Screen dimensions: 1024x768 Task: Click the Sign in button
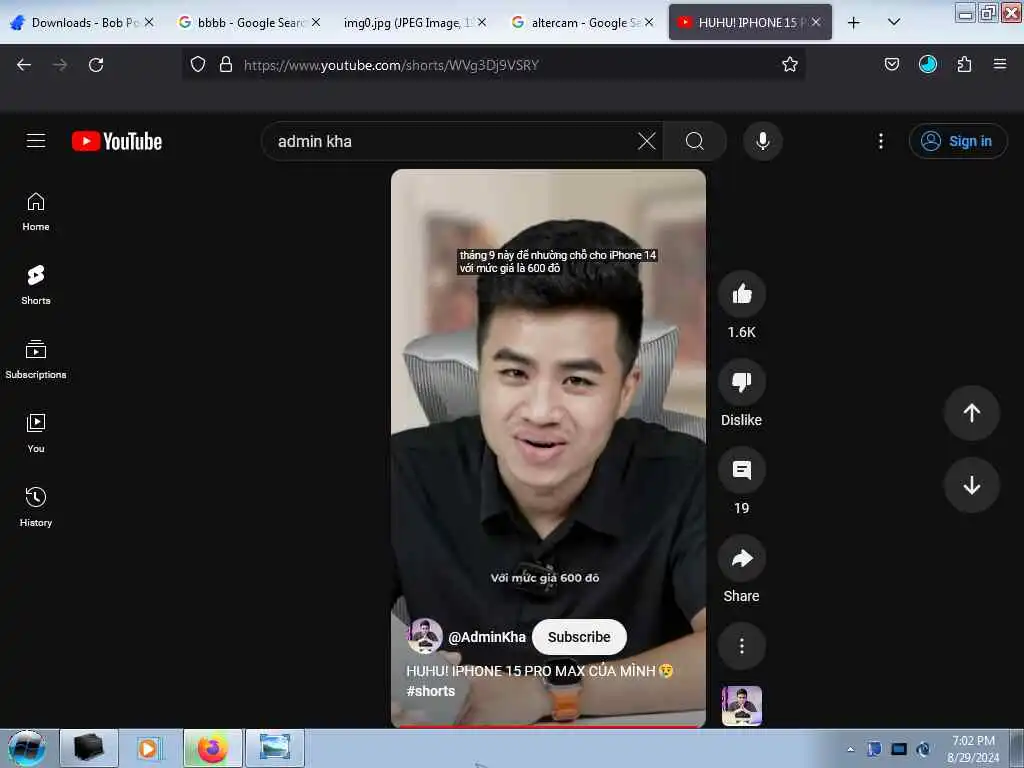click(957, 141)
